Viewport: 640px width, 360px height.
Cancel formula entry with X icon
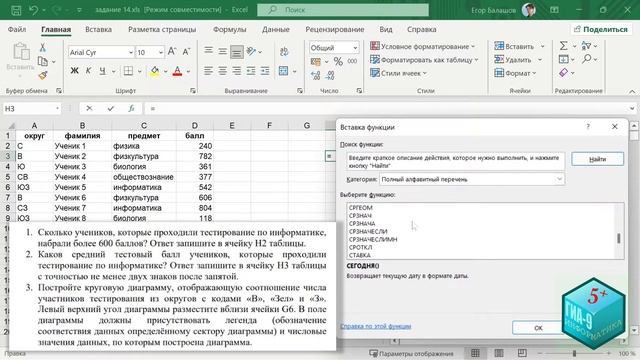[89, 109]
